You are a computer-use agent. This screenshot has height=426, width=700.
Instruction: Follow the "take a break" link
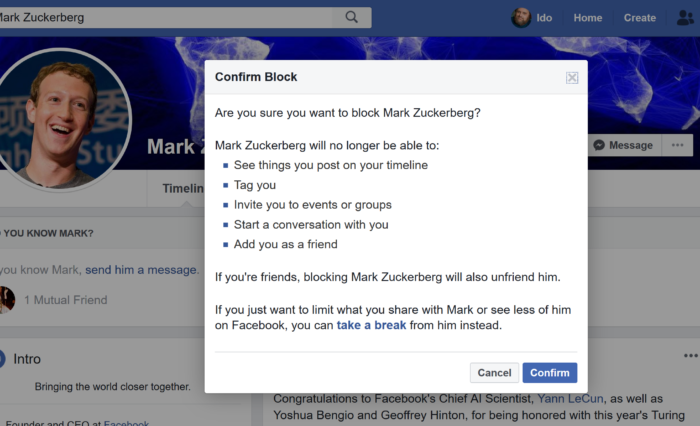tap(371, 326)
